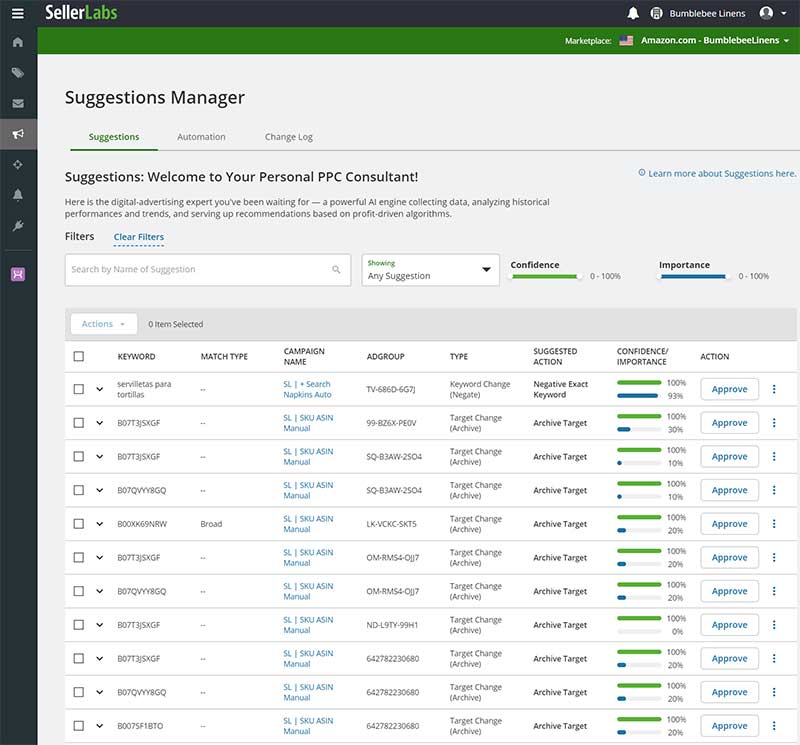Image resolution: width=800 pixels, height=745 pixels.
Task: Click the US flag marketplace icon
Action: click(626, 40)
